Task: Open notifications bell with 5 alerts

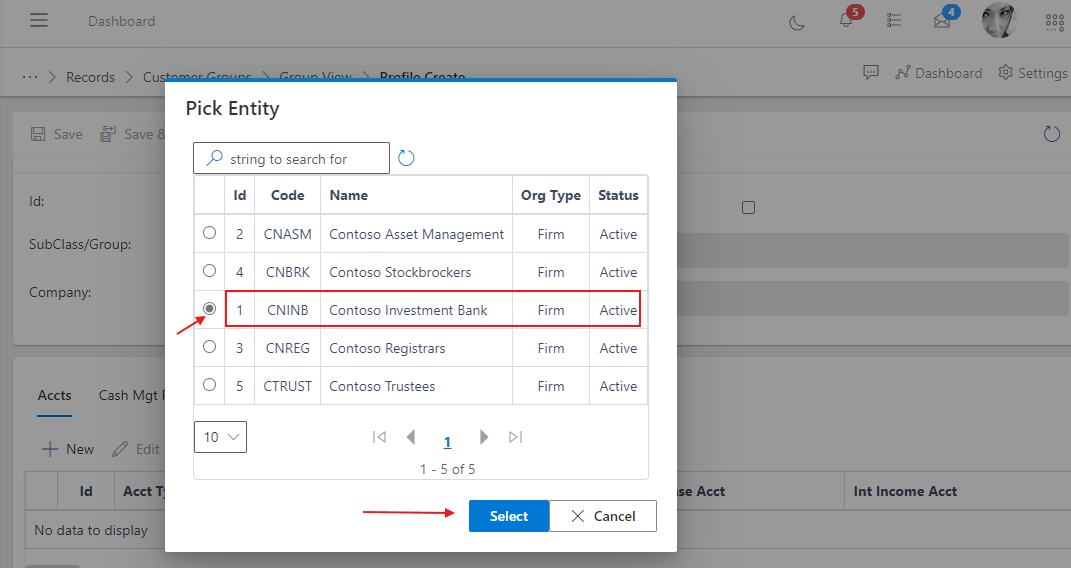Action: coord(846,21)
